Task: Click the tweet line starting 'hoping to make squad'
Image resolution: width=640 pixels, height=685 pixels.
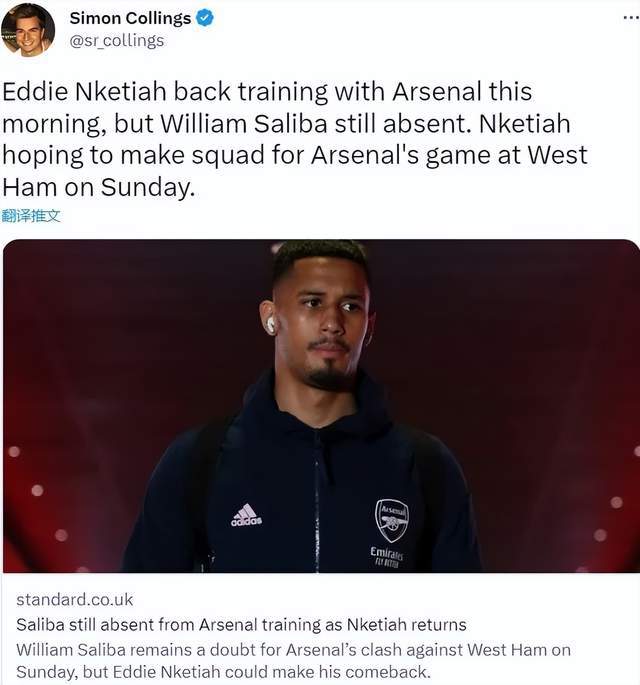Action: click(295, 156)
